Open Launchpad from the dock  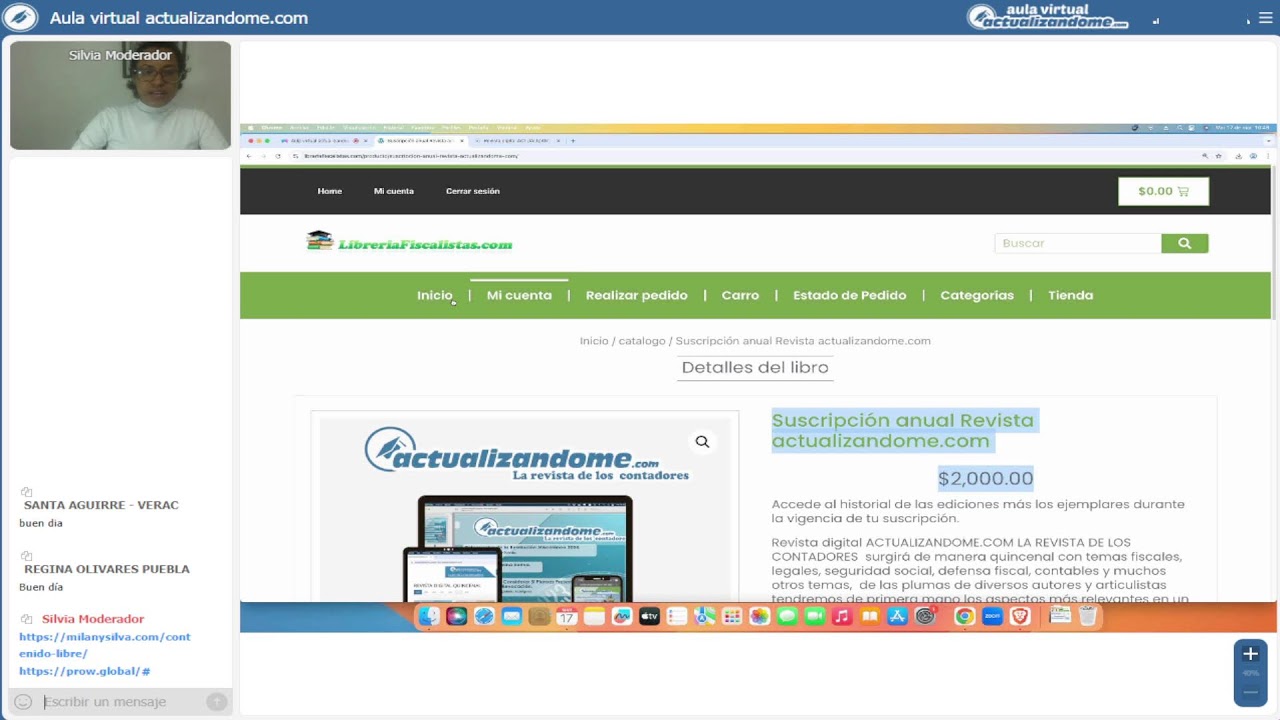(733, 616)
